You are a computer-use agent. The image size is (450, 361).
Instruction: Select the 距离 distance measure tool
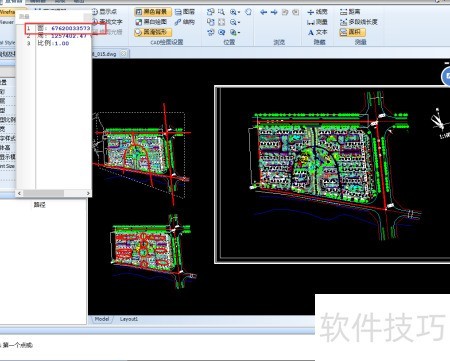(350, 12)
